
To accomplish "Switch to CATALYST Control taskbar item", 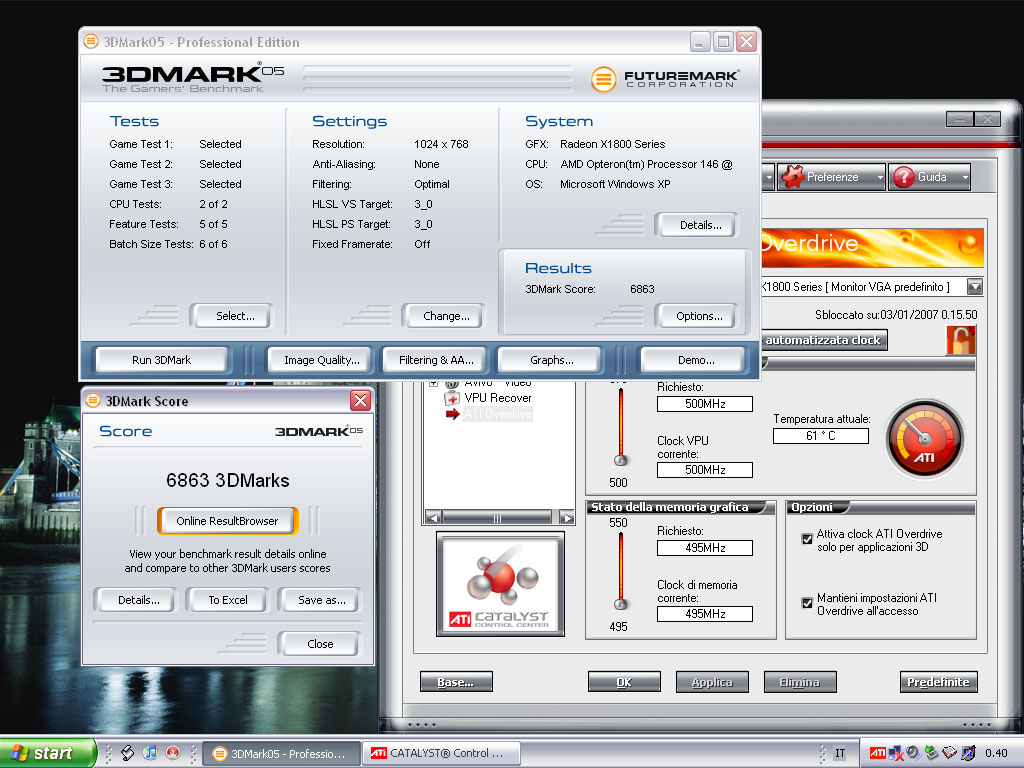I will pos(441,753).
